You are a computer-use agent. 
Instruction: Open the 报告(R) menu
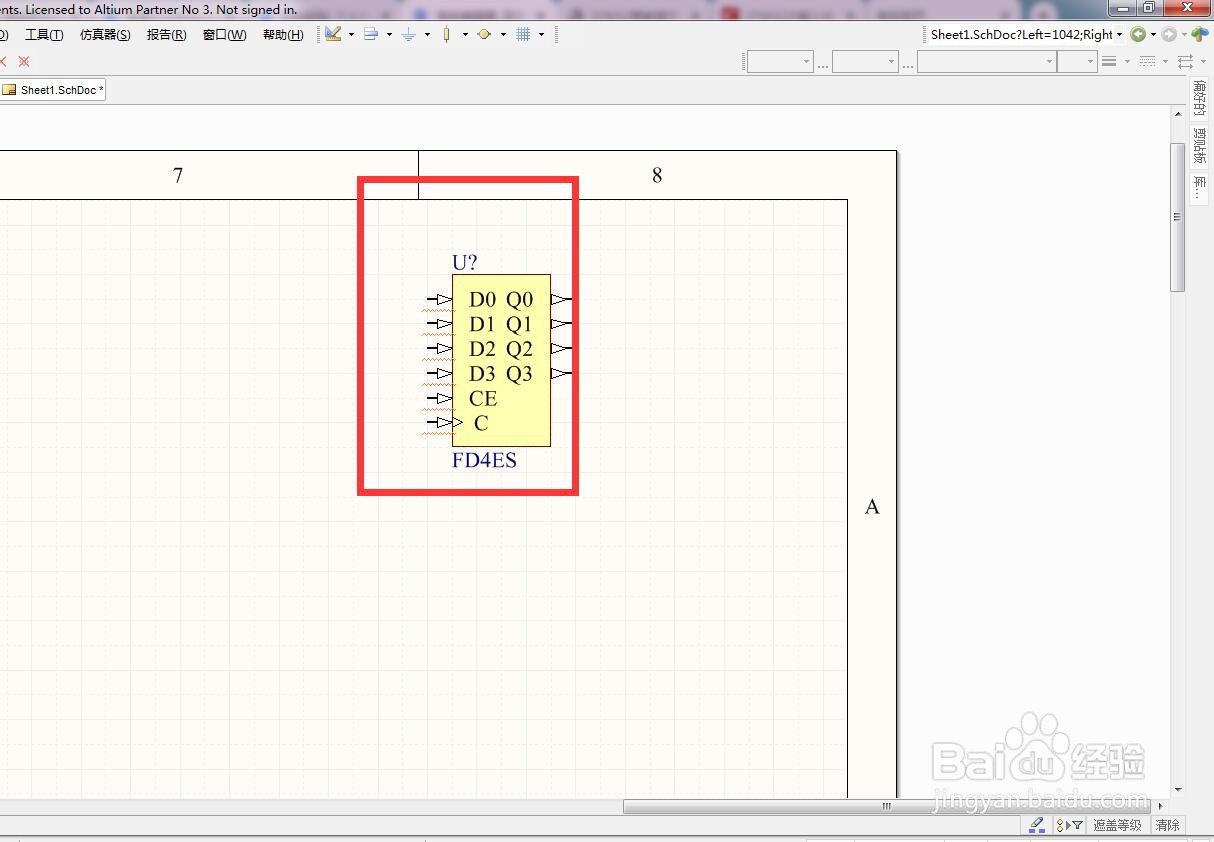tap(166, 35)
